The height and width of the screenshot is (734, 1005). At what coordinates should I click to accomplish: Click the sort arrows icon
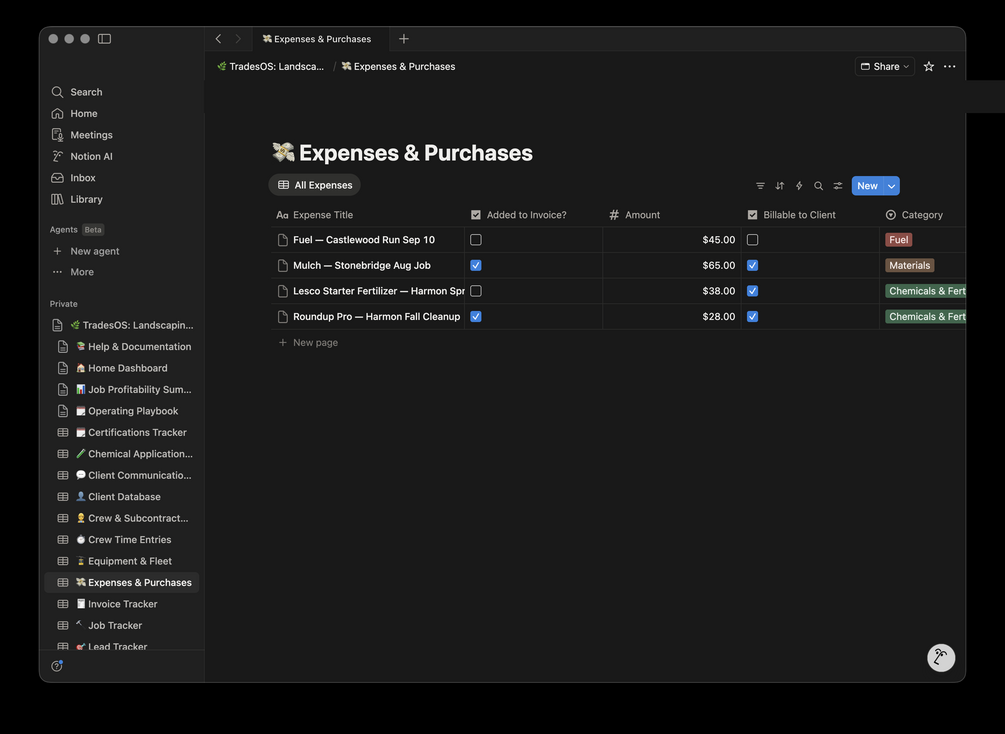780,186
